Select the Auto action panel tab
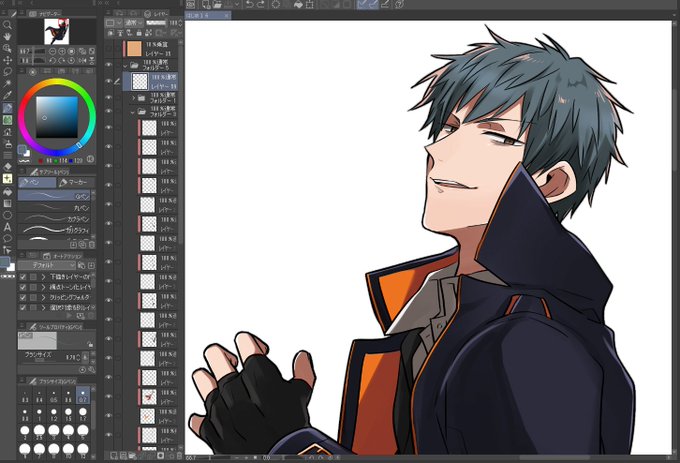The image size is (680, 463). click(x=62, y=256)
